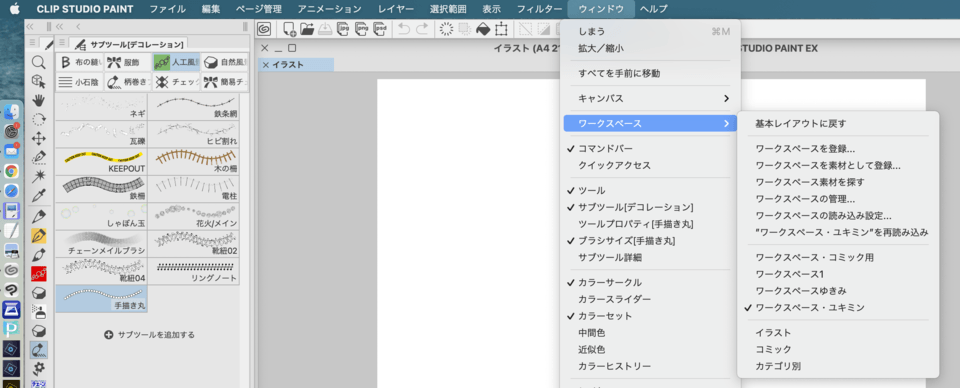Viewport: 960px width, 388px height.
Task: Select the highlighted Decoration brush tool
Action: point(39,349)
